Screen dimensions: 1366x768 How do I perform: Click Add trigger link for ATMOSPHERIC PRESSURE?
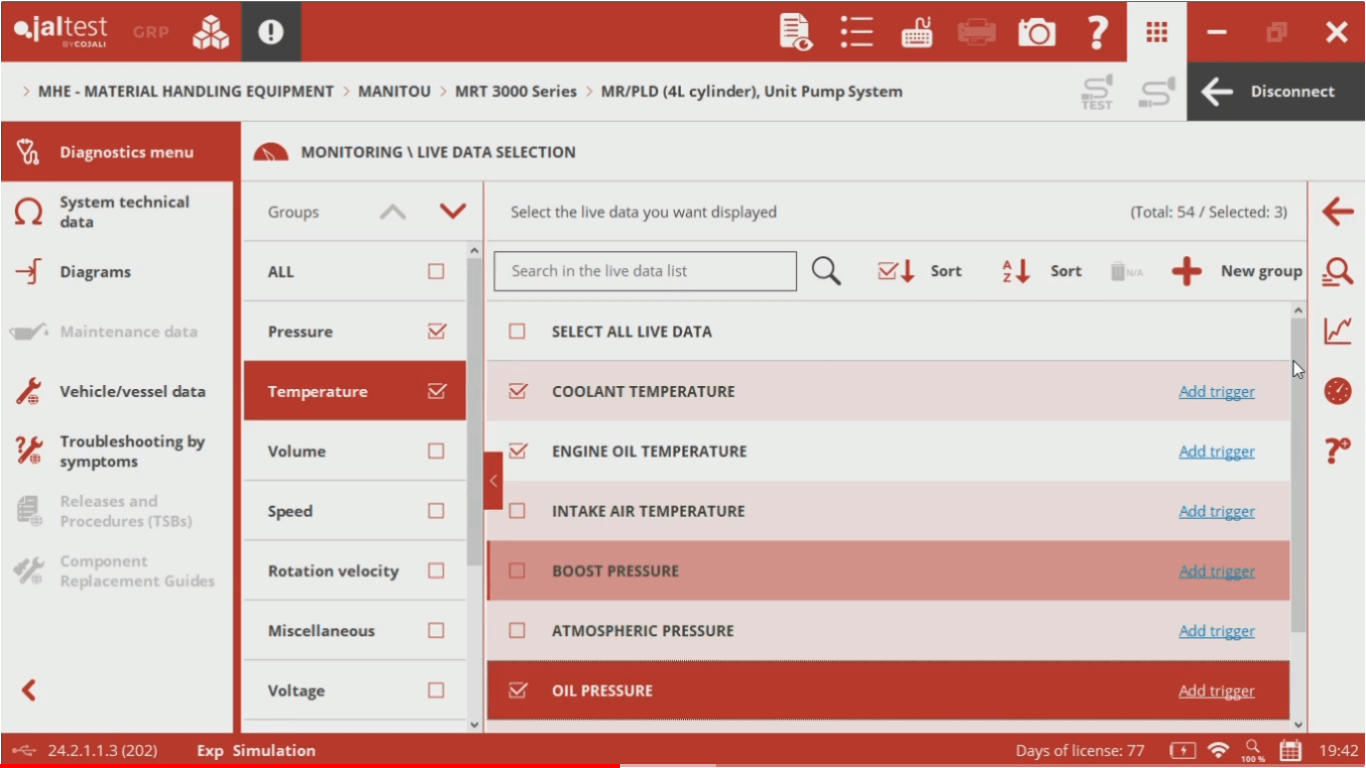coord(1216,631)
